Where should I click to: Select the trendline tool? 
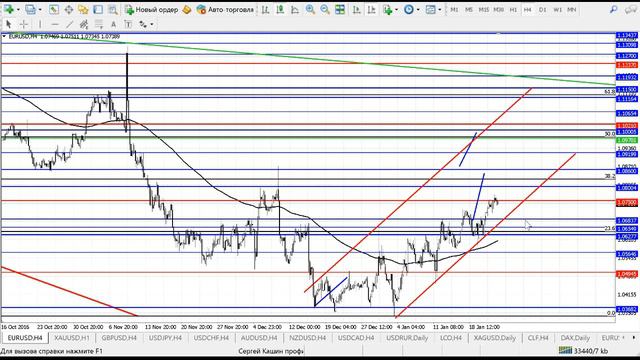69,24
